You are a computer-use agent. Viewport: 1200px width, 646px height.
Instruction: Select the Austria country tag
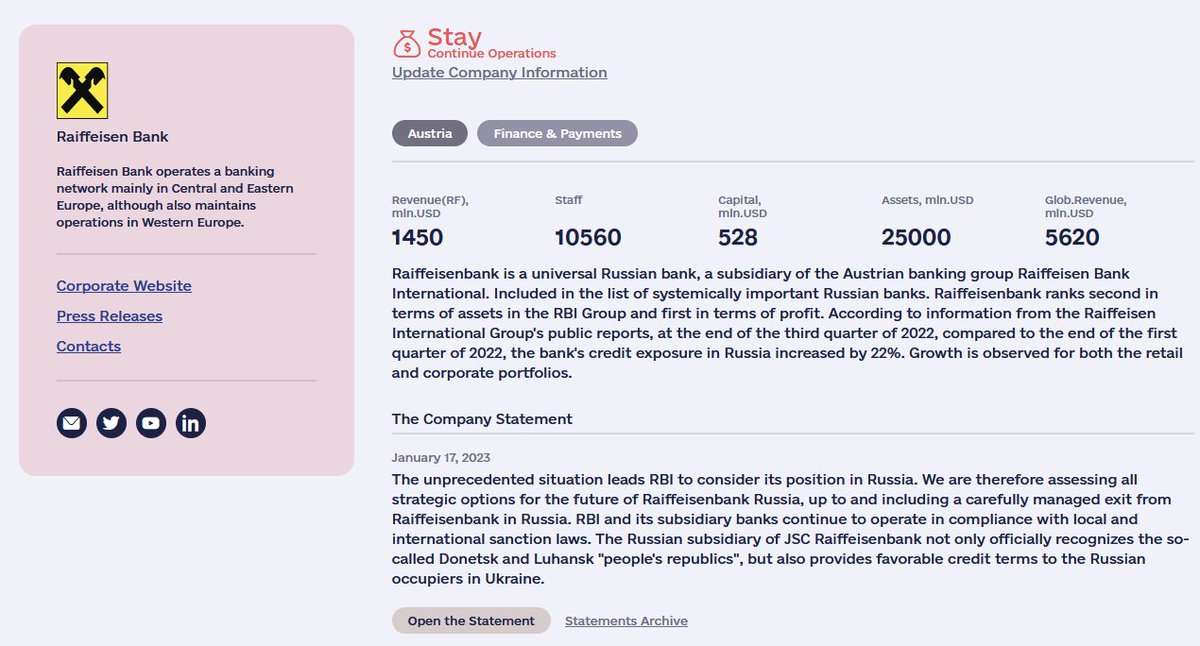click(430, 133)
